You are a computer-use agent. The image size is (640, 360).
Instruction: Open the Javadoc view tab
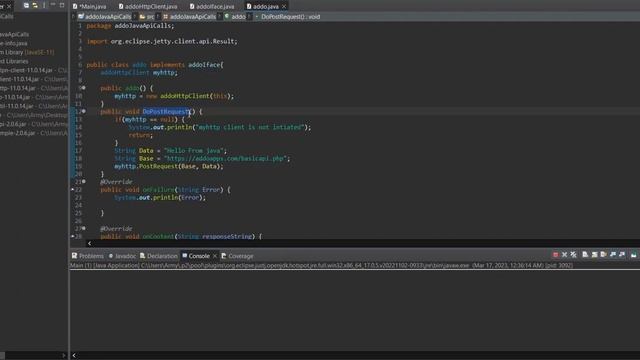tap(122, 256)
